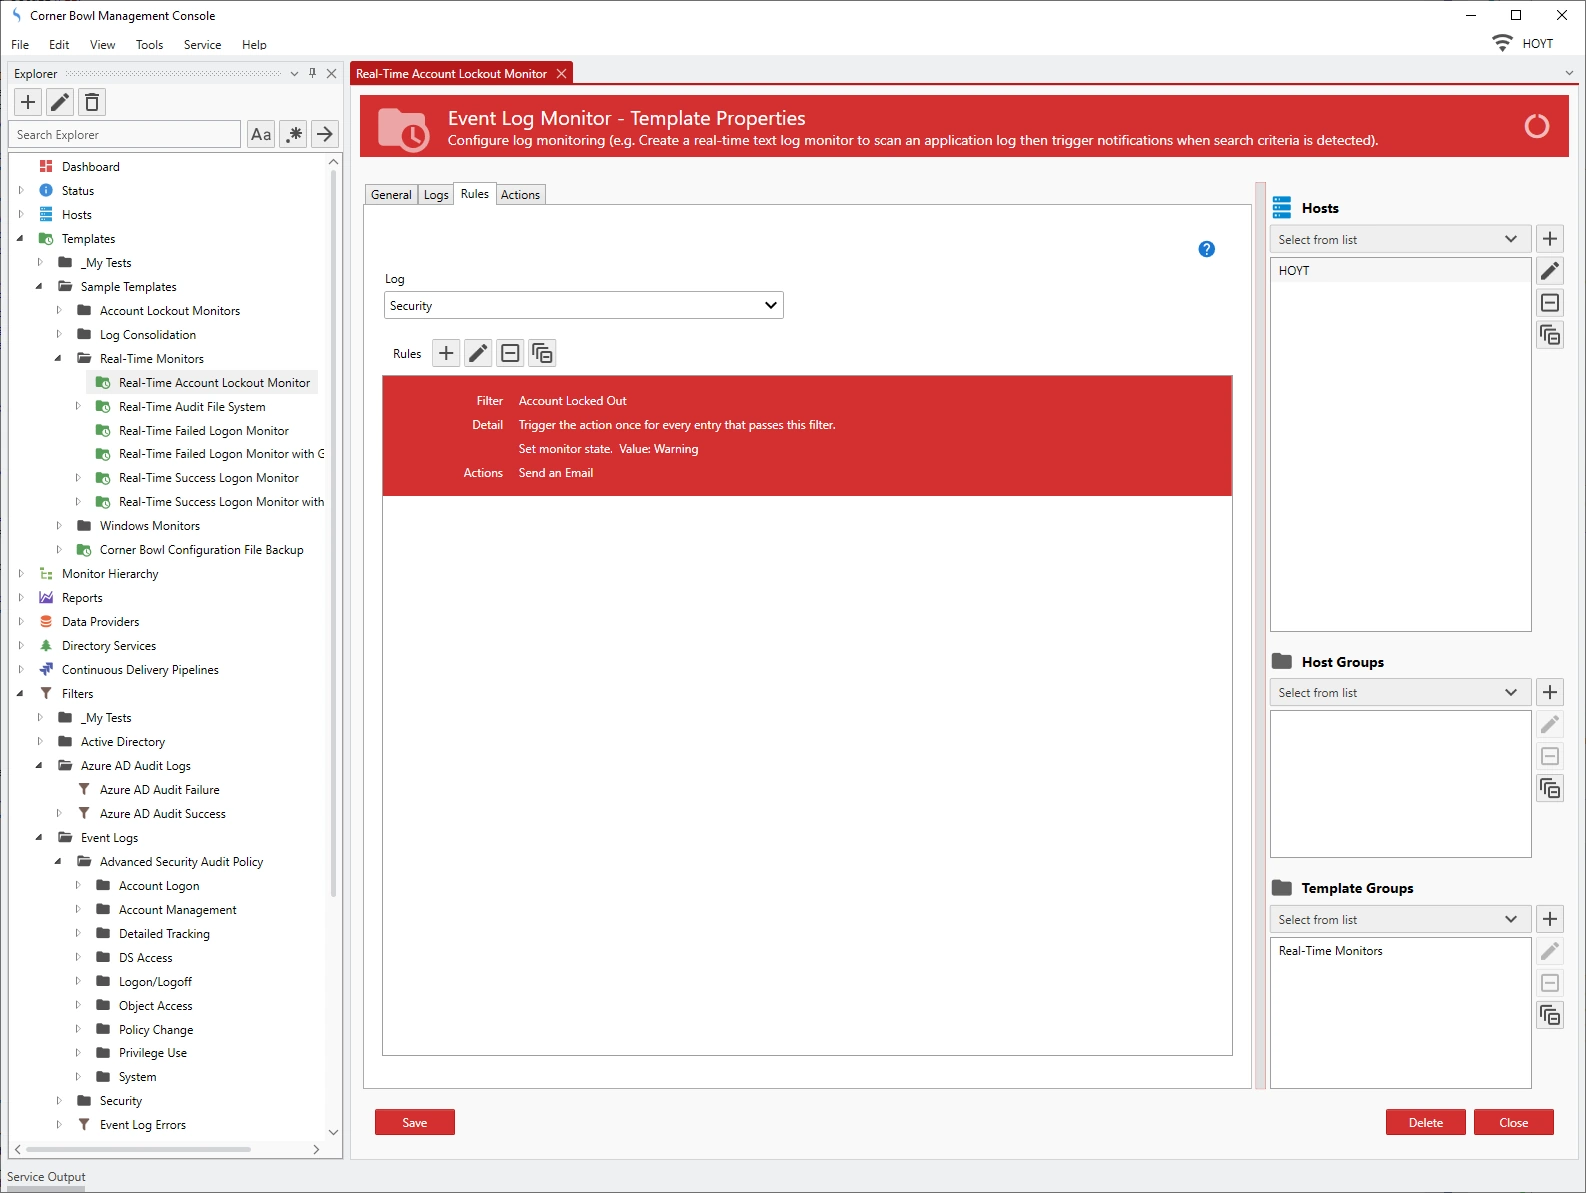Expand the Monitor Hierarchy tree node

[x=21, y=574]
